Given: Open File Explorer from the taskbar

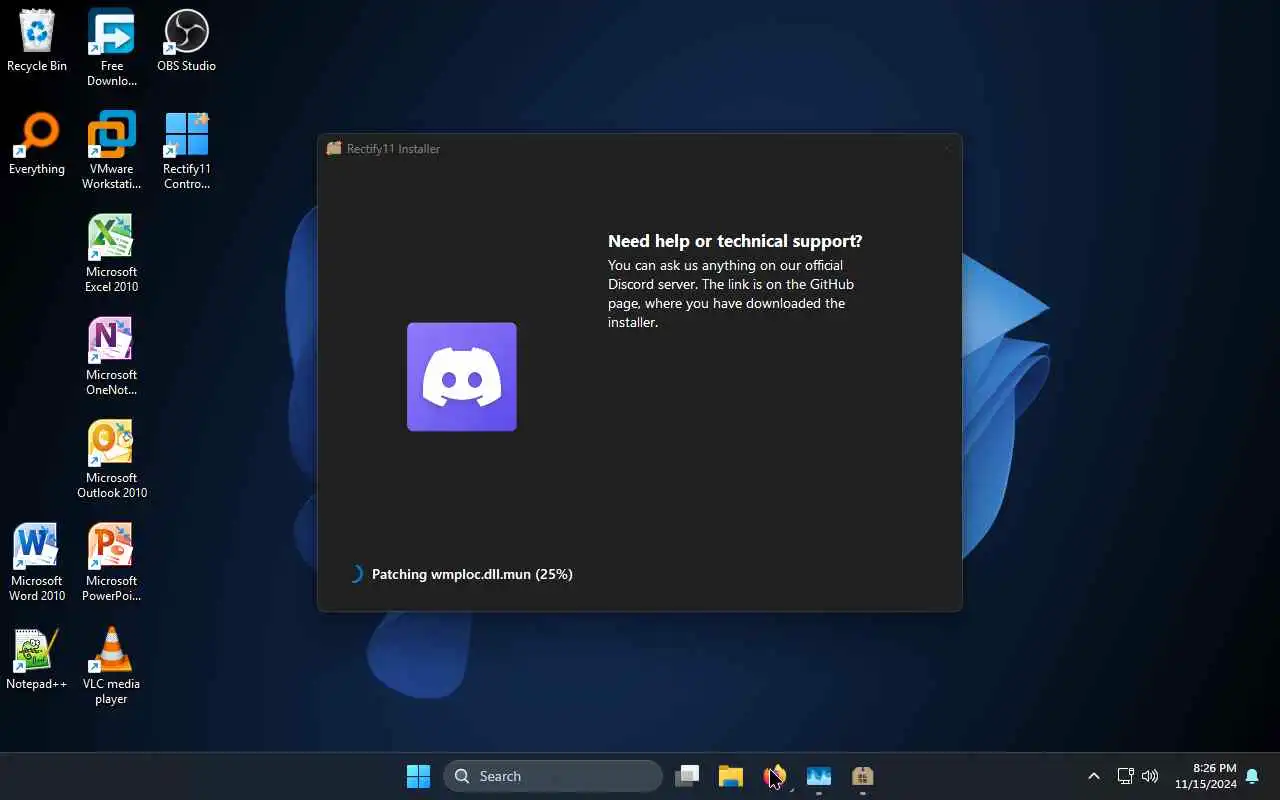Looking at the screenshot, I should [x=731, y=776].
